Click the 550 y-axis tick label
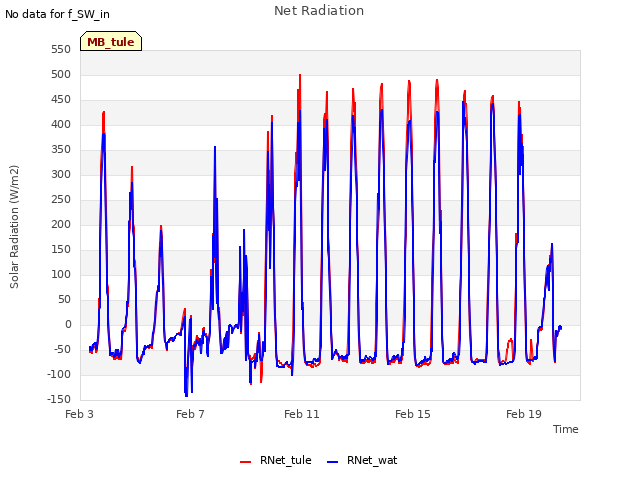640x480 pixels. point(61,49)
